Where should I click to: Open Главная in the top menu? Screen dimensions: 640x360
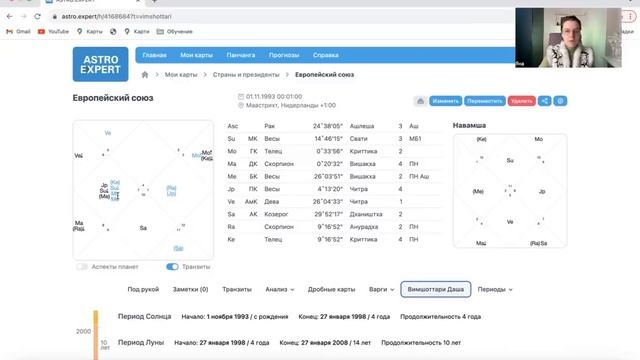154,55
